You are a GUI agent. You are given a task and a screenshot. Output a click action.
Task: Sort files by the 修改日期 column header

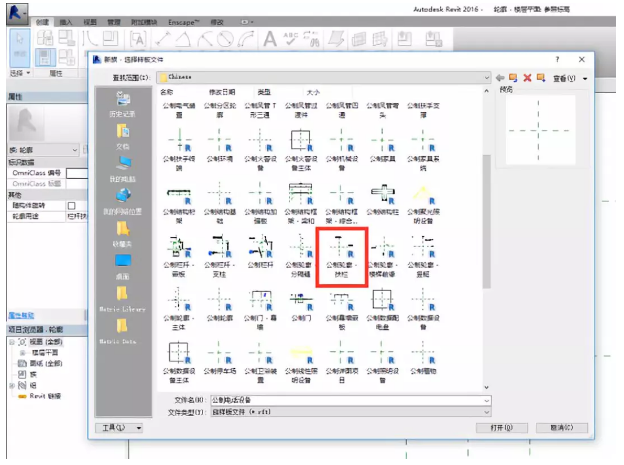(222, 92)
